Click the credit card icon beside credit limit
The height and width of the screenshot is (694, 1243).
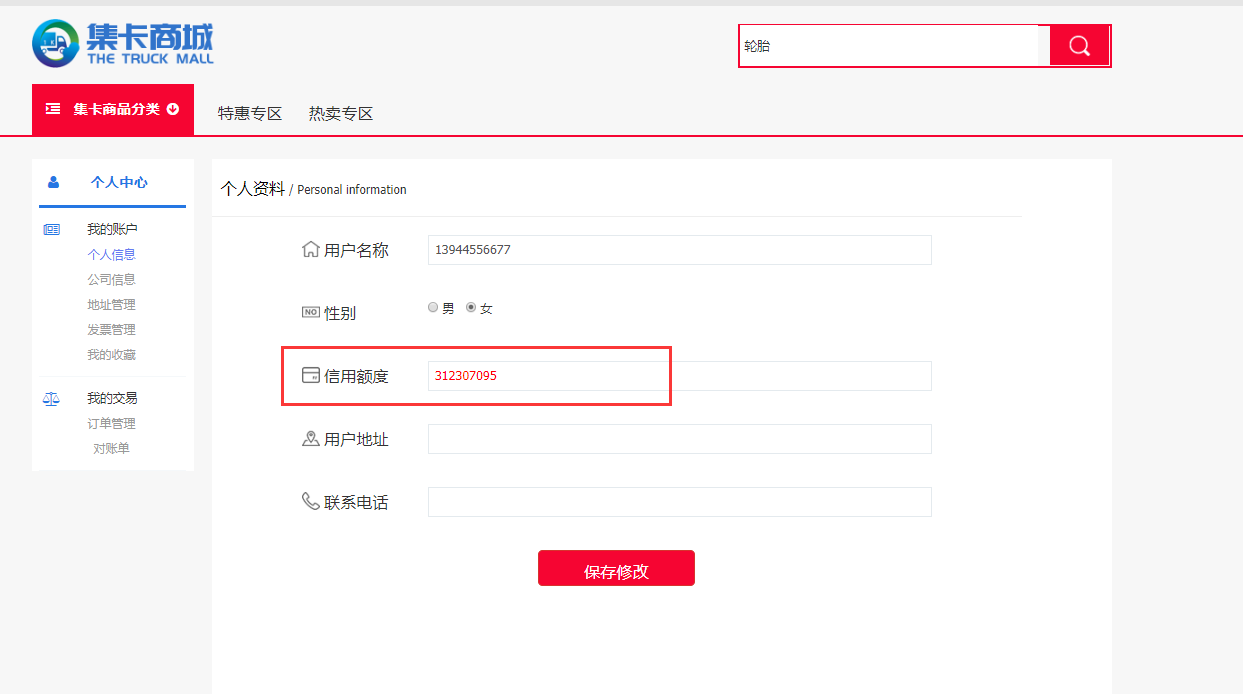[x=311, y=376]
